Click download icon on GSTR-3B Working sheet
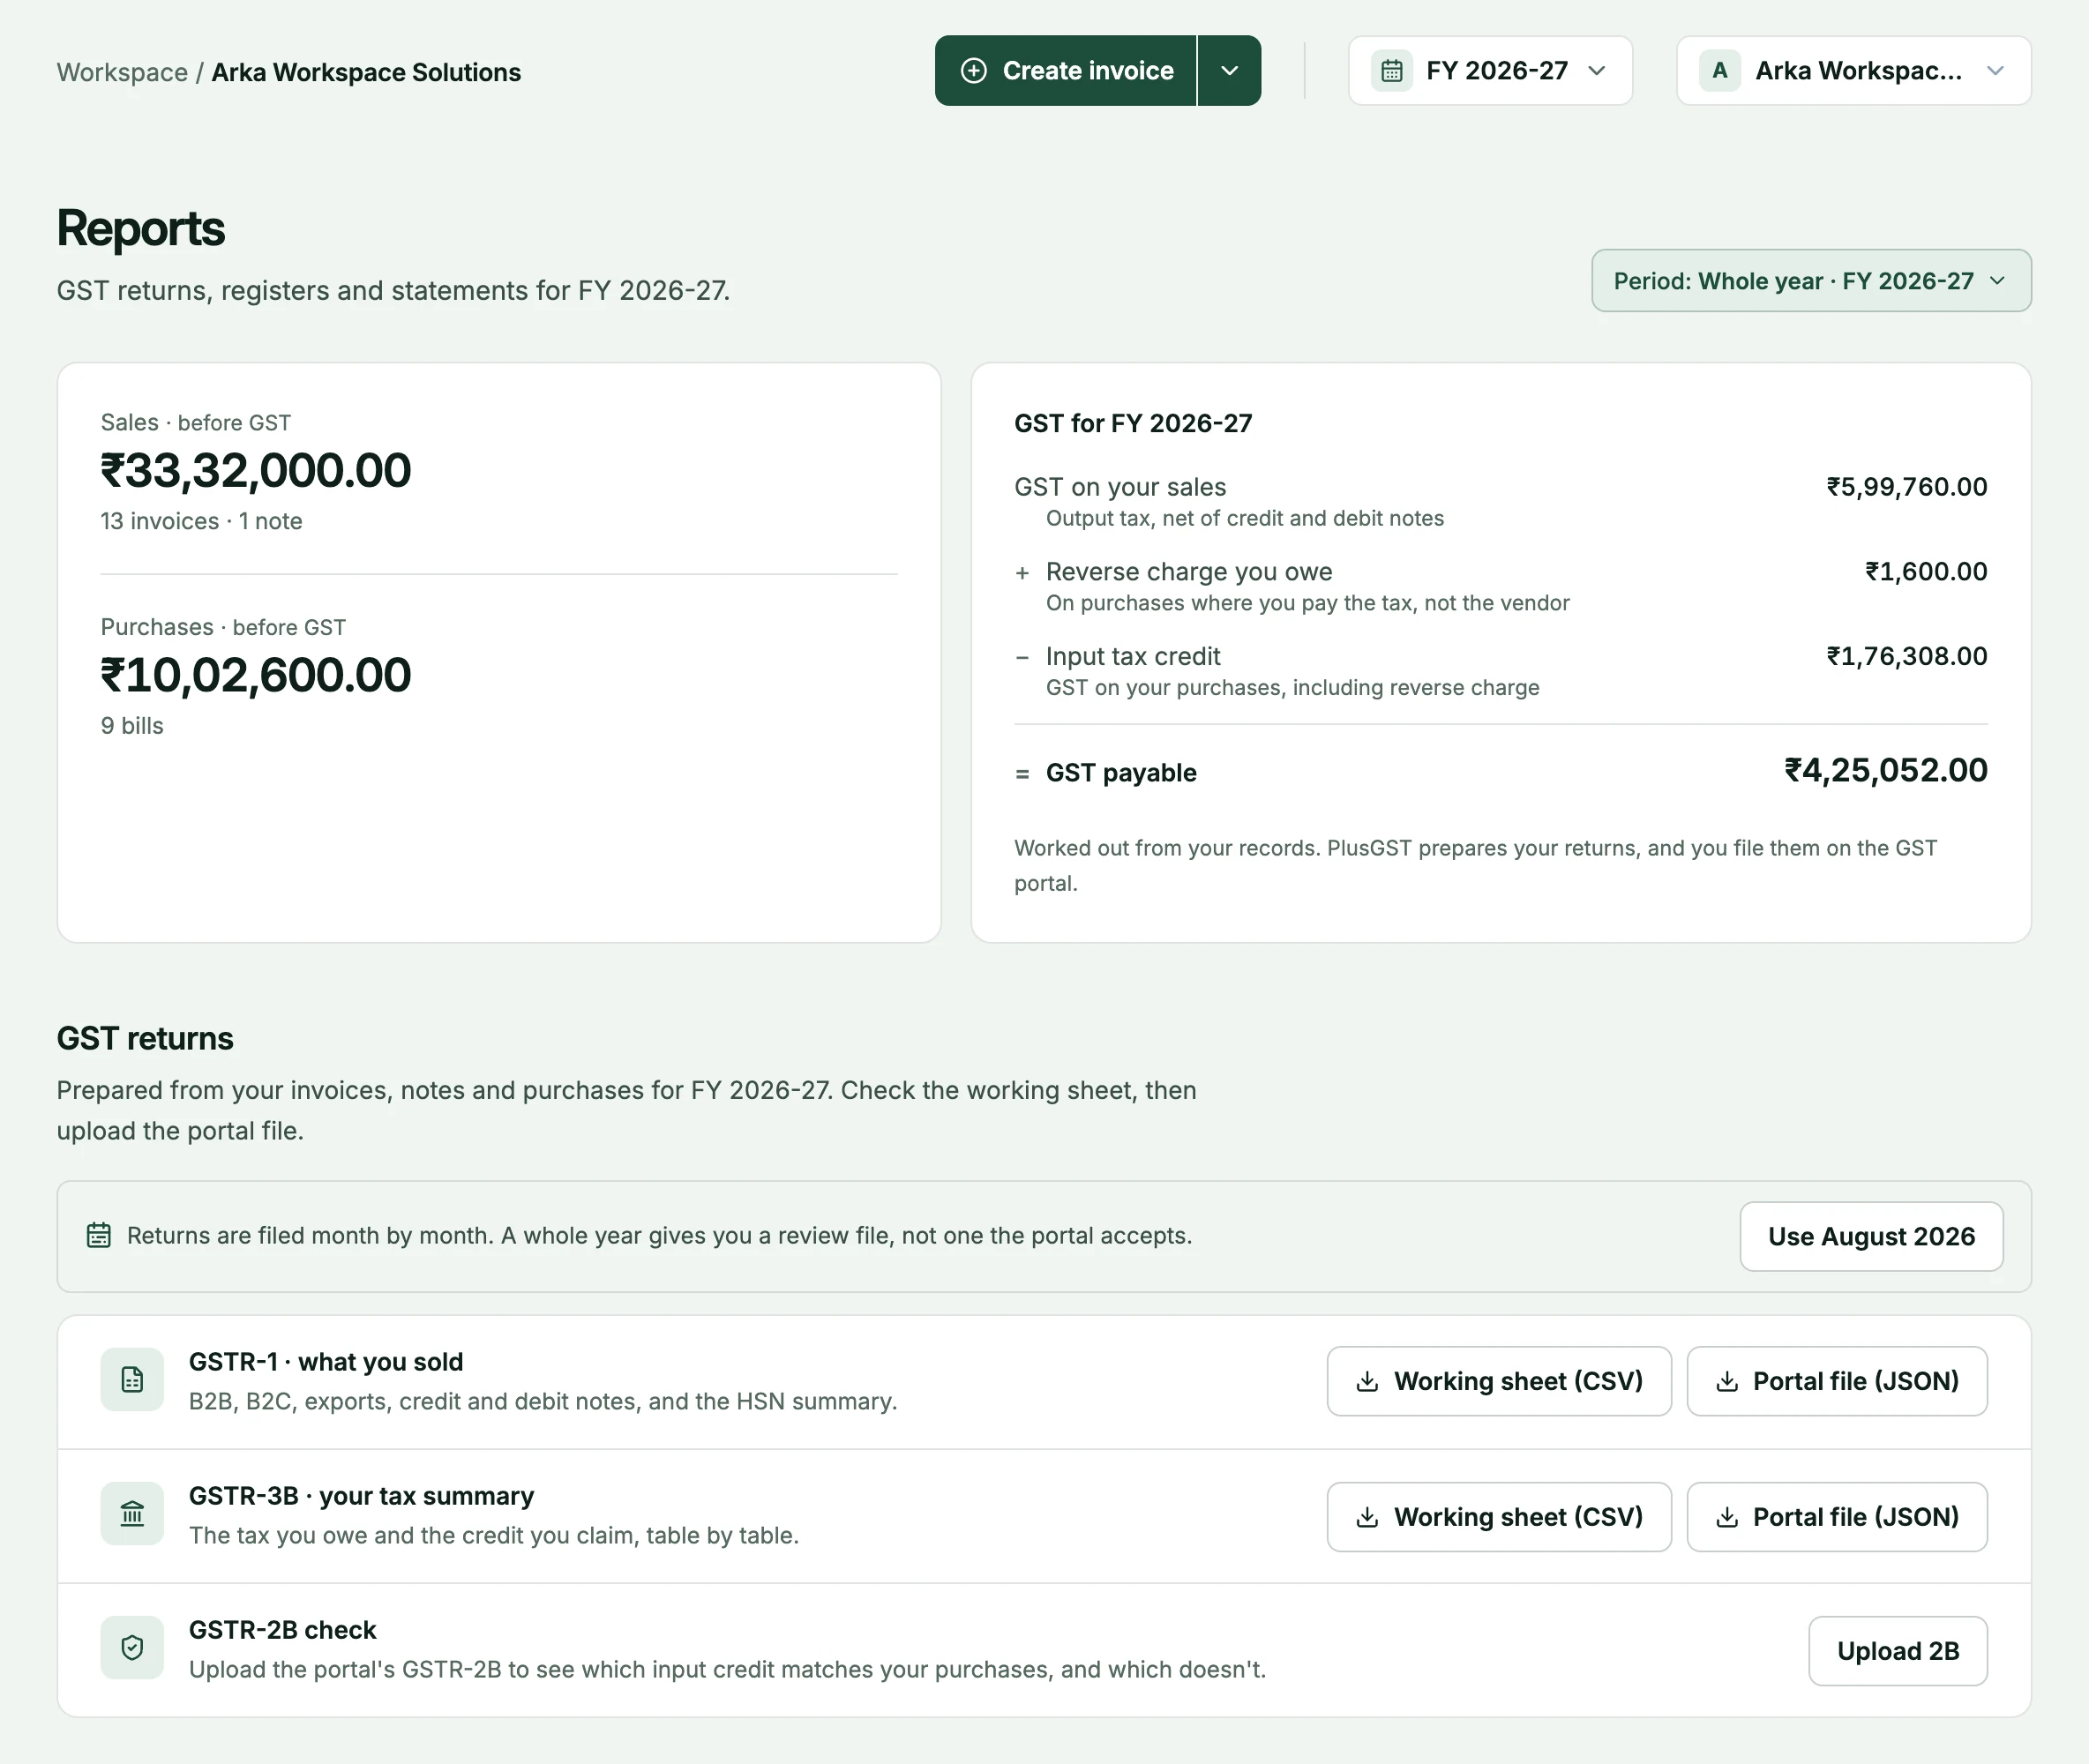Viewport: 2089px width, 1764px height. coord(1366,1517)
